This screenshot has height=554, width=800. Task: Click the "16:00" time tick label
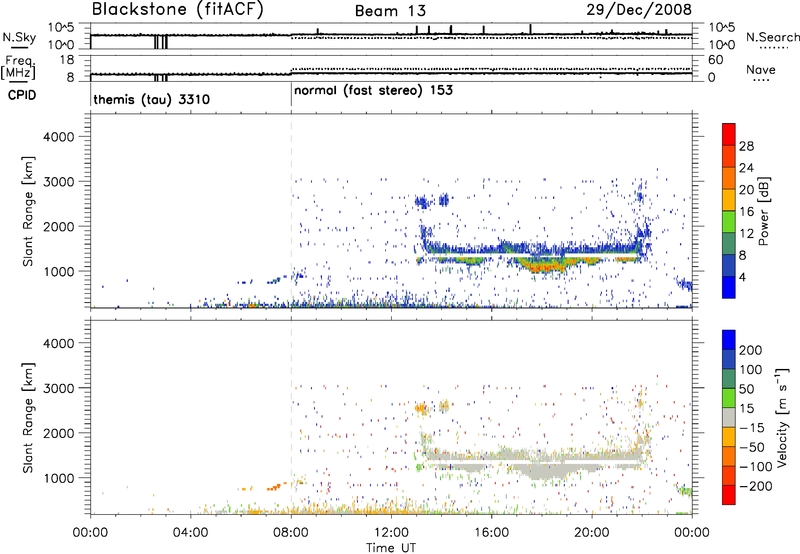pos(491,533)
